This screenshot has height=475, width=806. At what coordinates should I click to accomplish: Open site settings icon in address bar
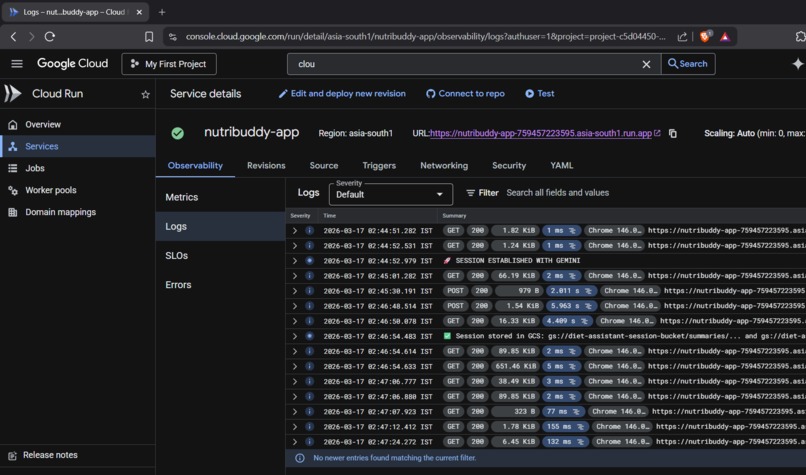(173, 36)
